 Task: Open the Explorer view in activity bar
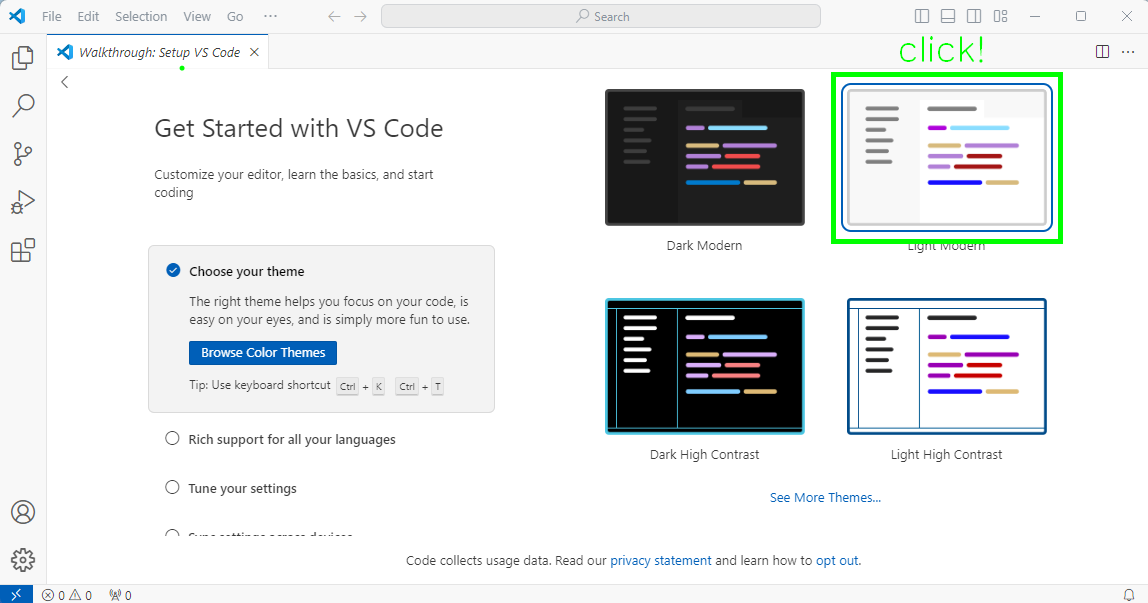(x=23, y=58)
